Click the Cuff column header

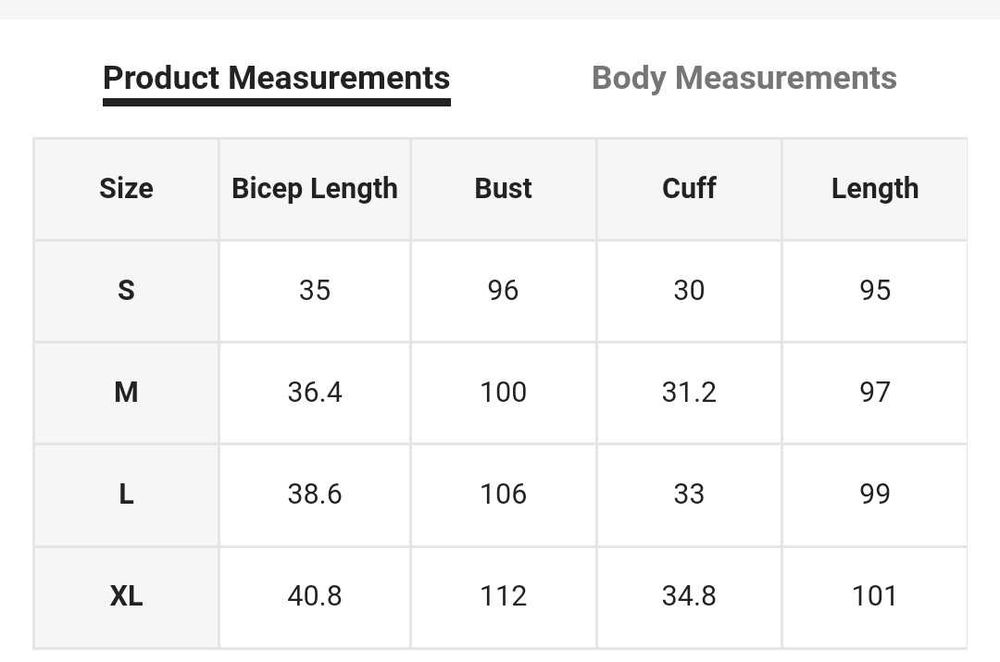(689, 188)
